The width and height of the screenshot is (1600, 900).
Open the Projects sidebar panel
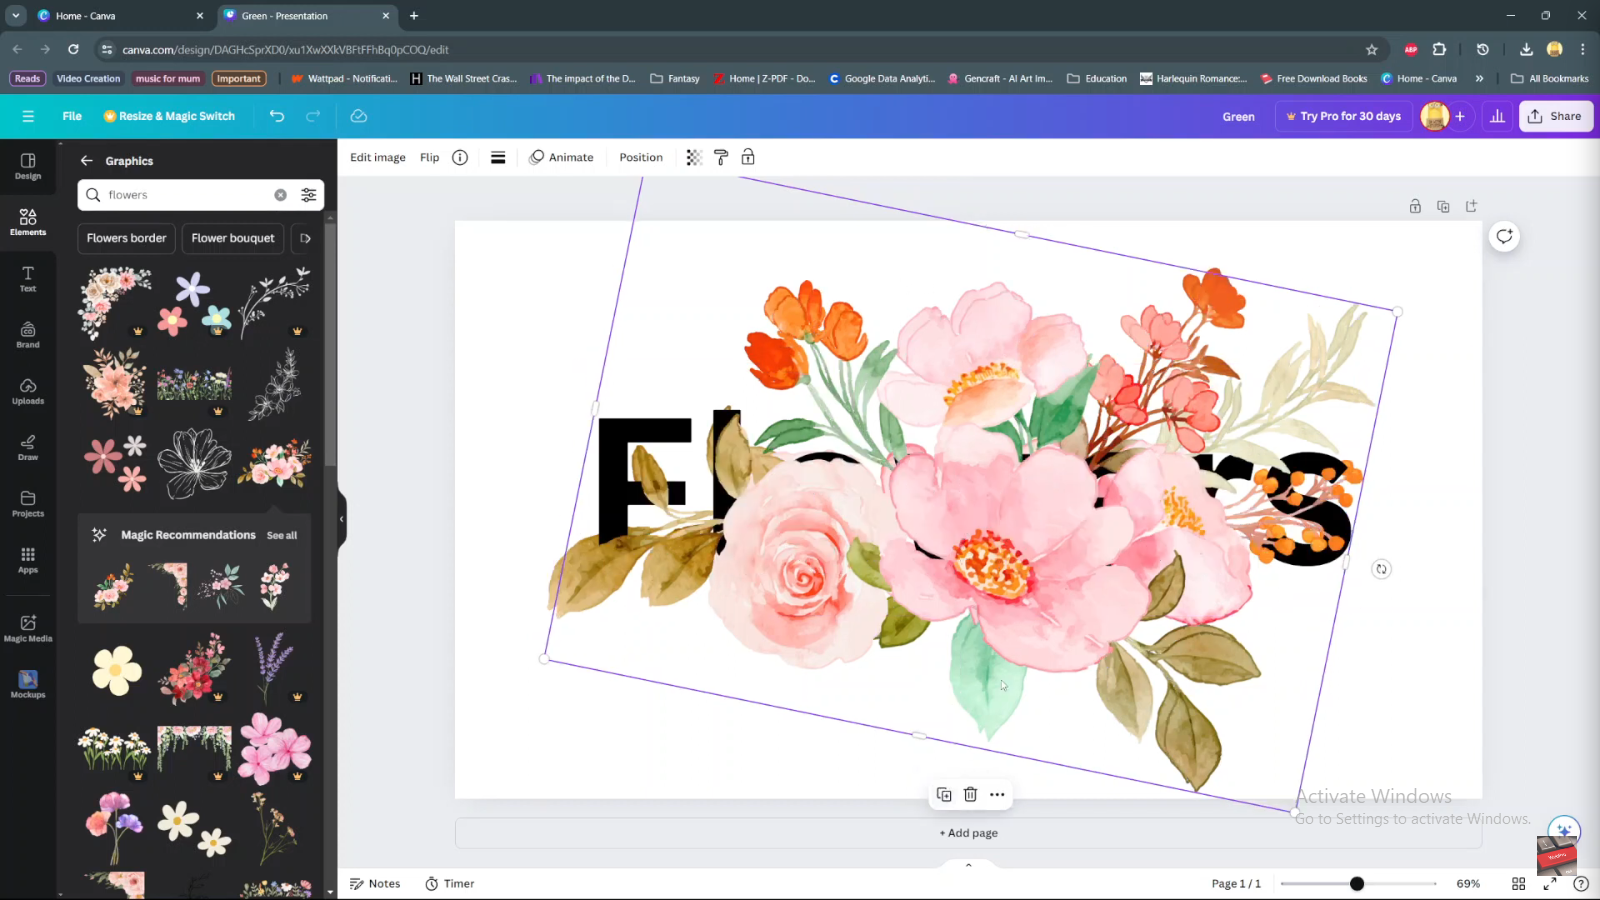coord(28,504)
